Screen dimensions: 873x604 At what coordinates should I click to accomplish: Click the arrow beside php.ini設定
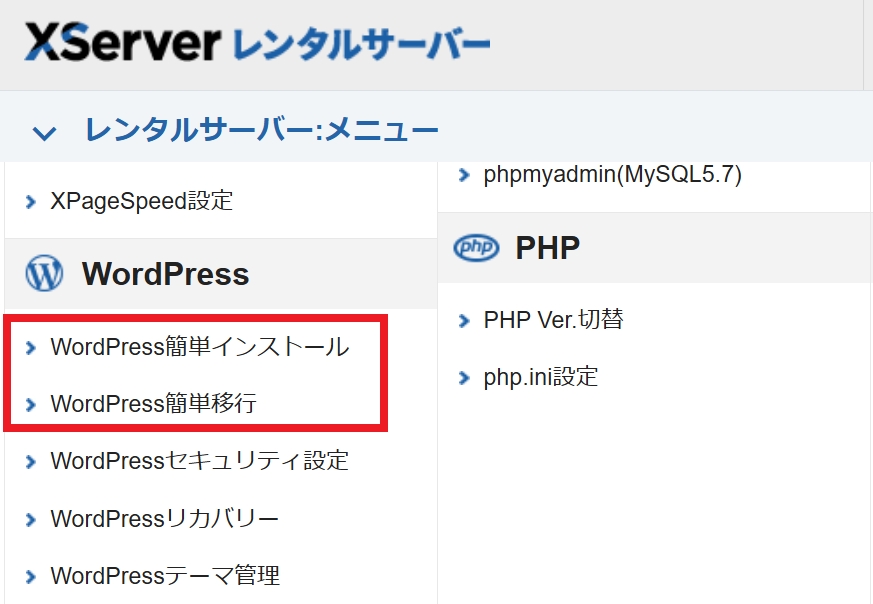(x=464, y=379)
